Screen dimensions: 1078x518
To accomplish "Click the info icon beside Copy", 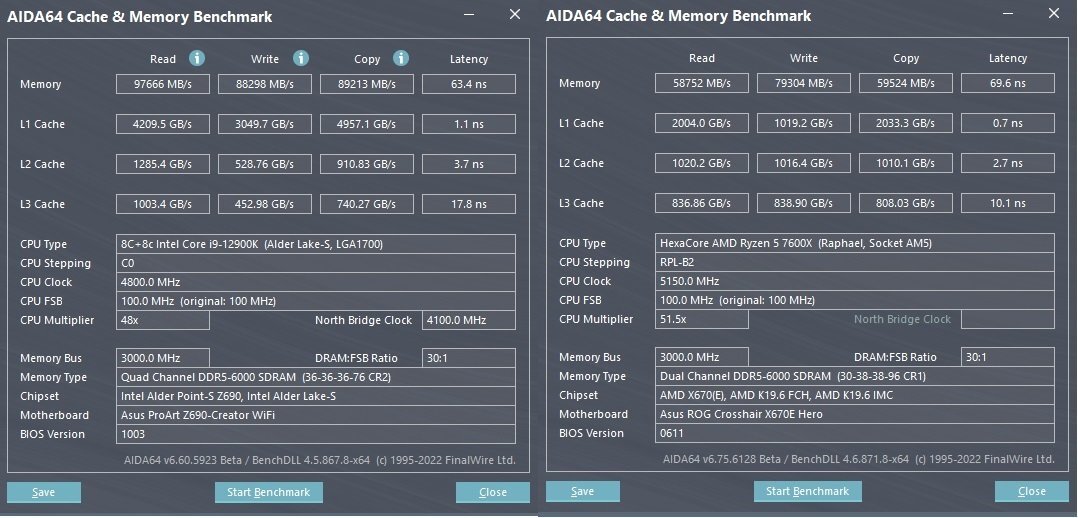I will tap(402, 58).
